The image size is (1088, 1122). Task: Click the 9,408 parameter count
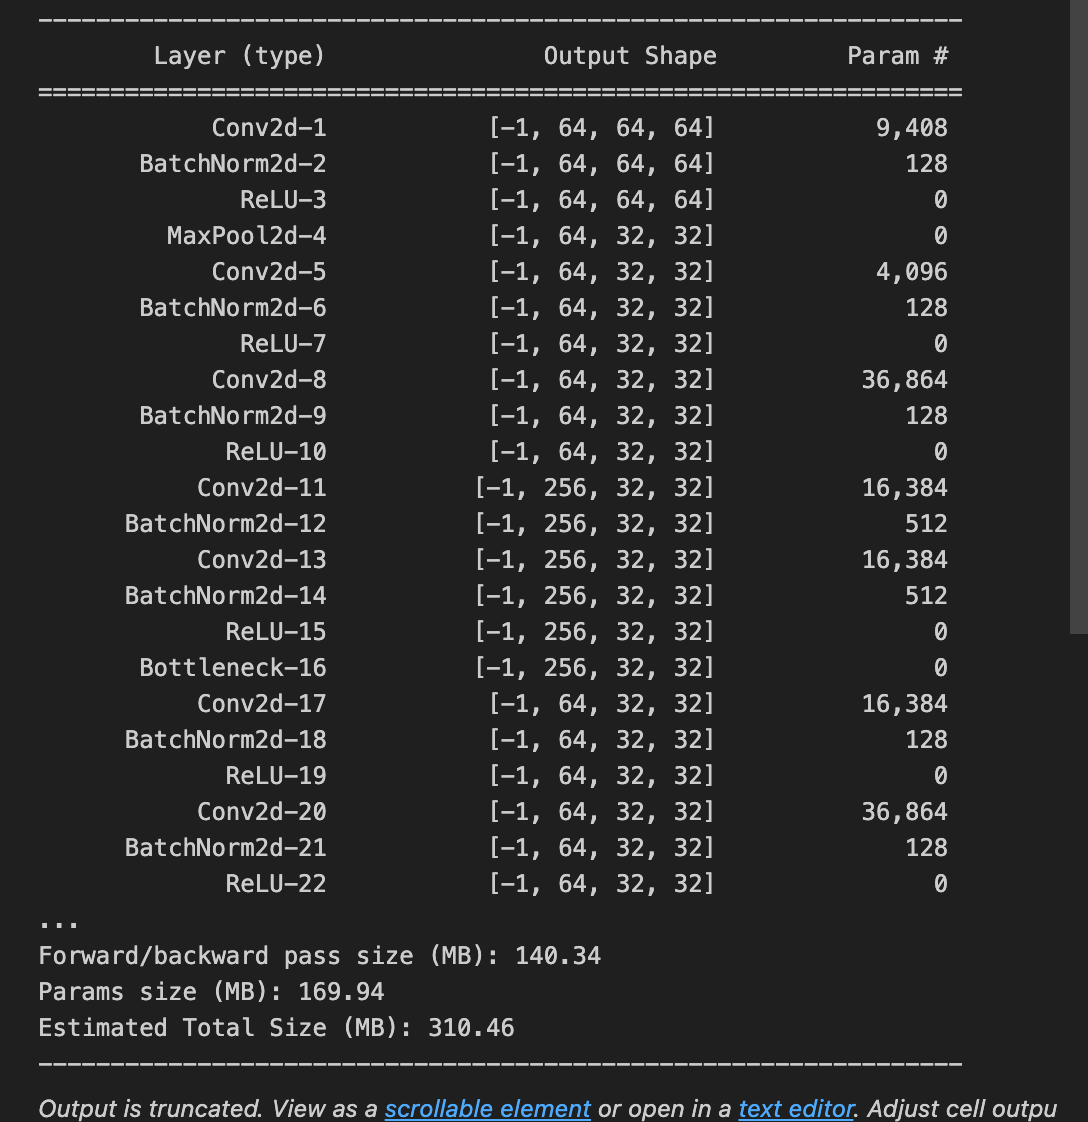coord(912,127)
